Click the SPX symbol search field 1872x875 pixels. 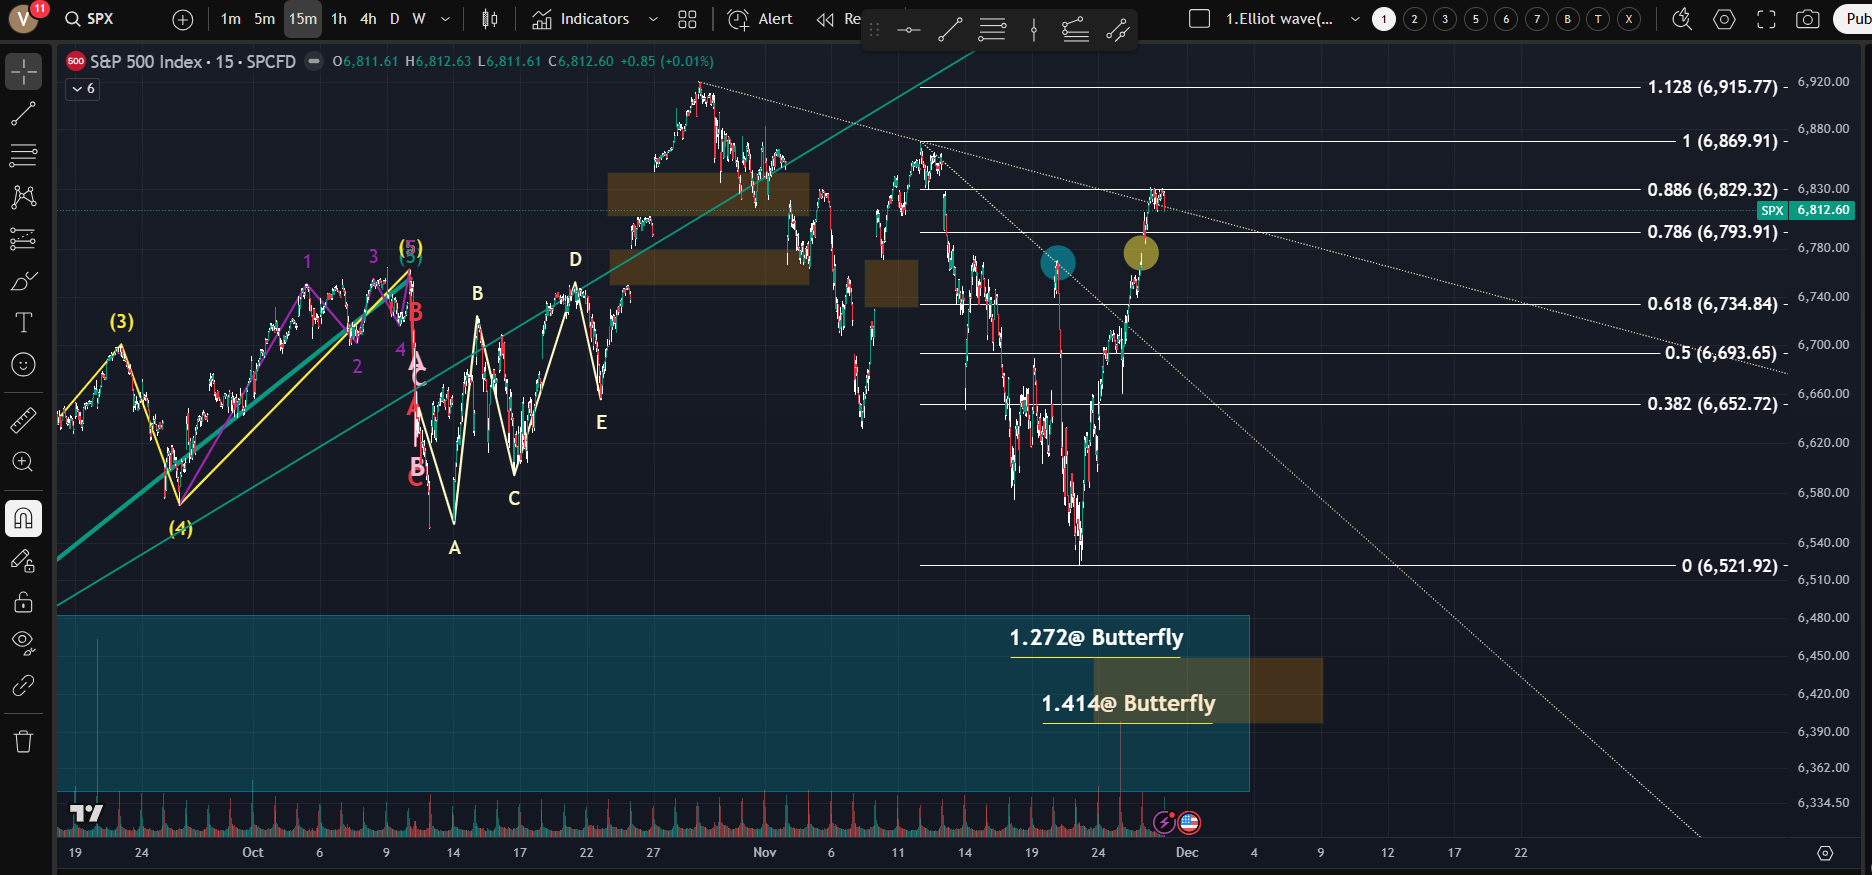pos(90,19)
